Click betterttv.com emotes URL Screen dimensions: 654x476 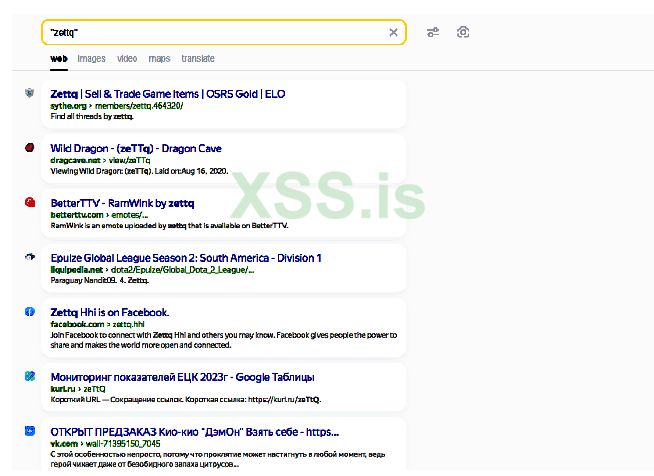pyautogui.click(x=99, y=215)
